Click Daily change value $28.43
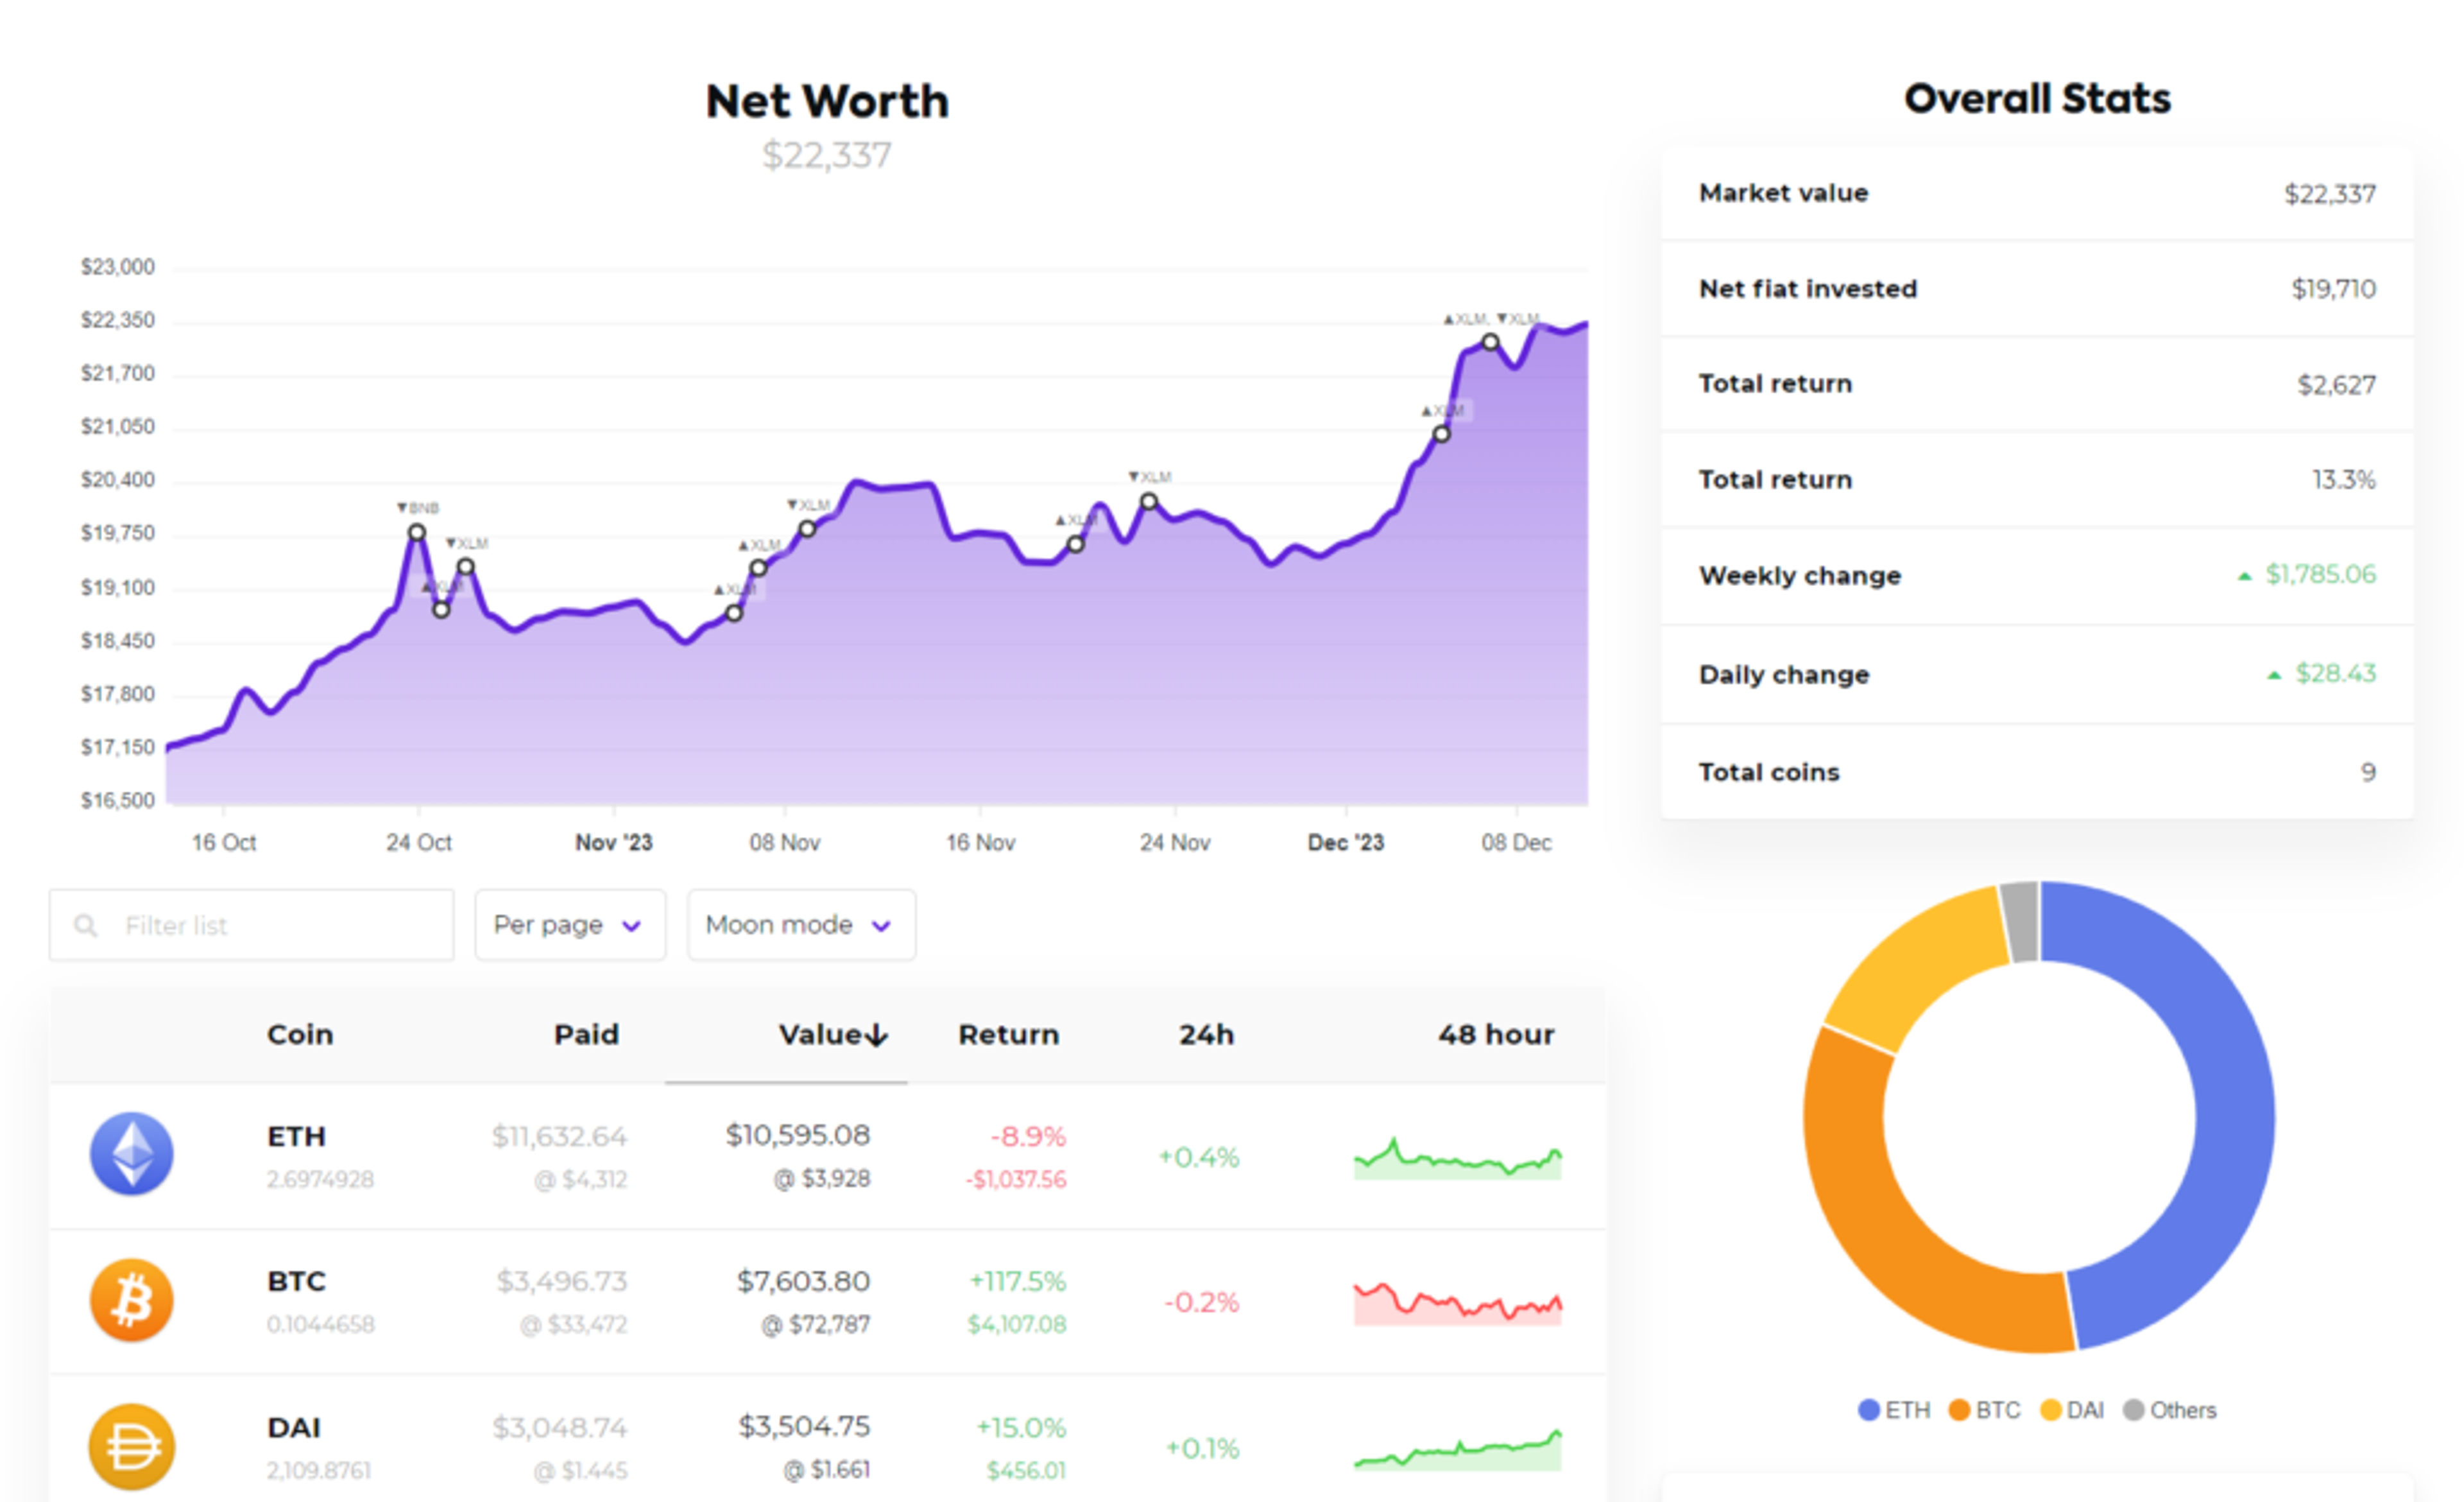Image resolution: width=2464 pixels, height=1502 pixels. pyautogui.click(x=2335, y=673)
